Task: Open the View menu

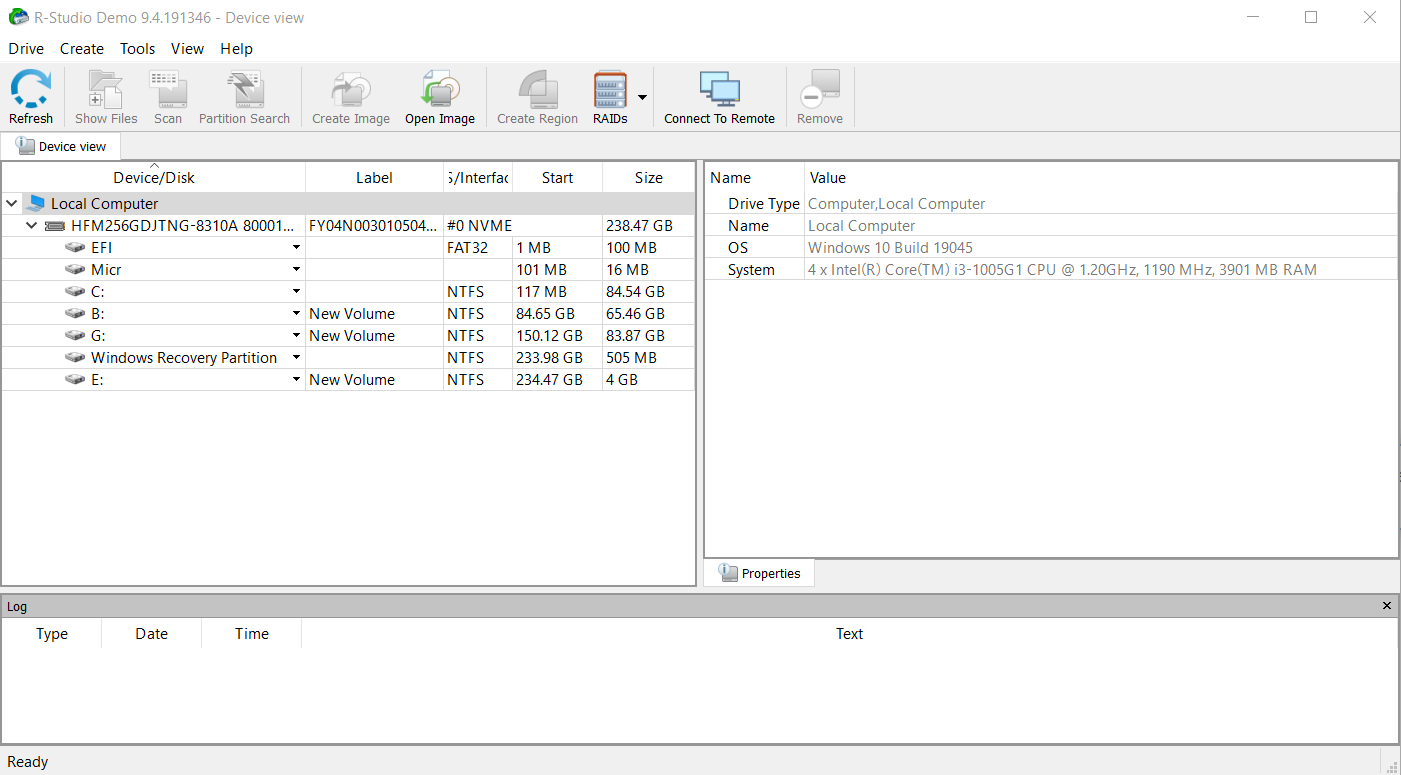Action: pos(187,48)
